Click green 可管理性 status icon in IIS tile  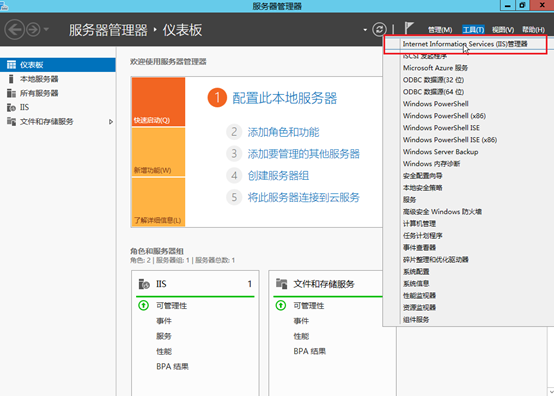pos(143,305)
